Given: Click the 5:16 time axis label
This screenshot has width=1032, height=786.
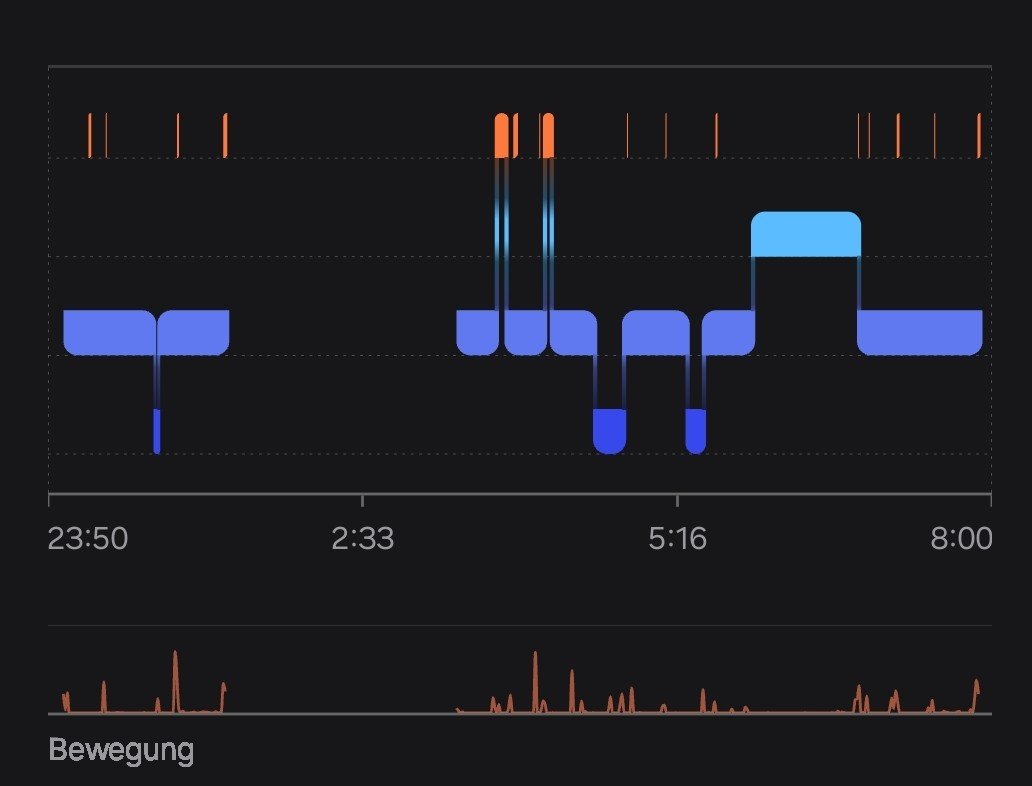Looking at the screenshot, I should (x=677, y=540).
